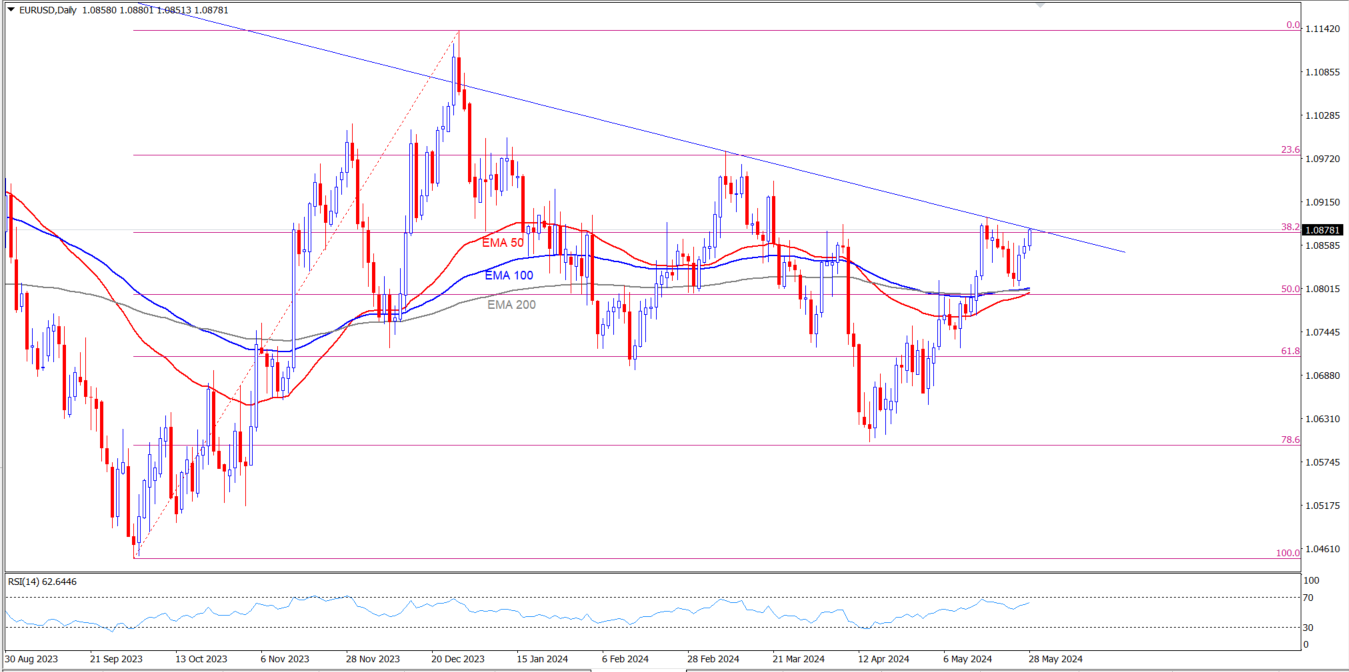Open the dropdown arrow beside EURUSD,Daily
1349x672 pixels.
pyautogui.click(x=11, y=10)
